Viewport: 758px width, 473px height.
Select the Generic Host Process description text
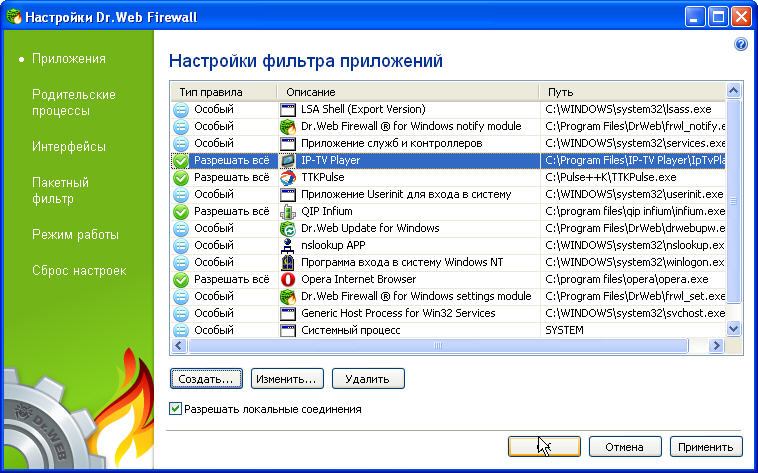point(398,313)
